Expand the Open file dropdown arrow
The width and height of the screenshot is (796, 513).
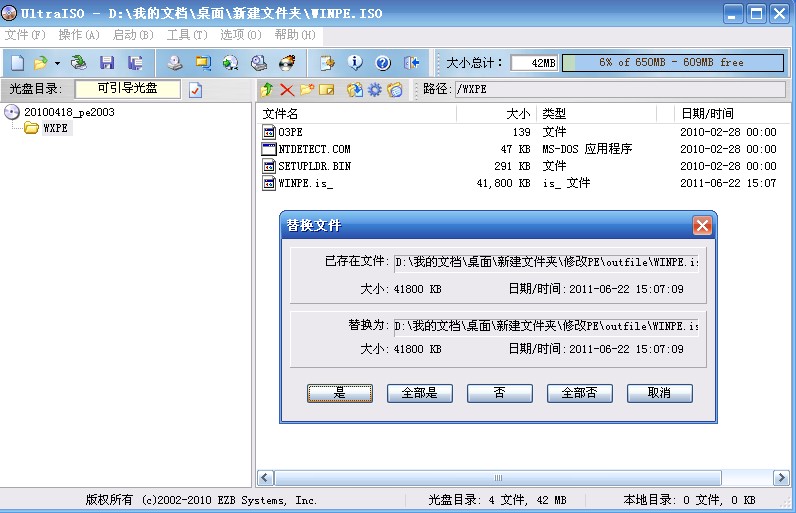(x=57, y=63)
